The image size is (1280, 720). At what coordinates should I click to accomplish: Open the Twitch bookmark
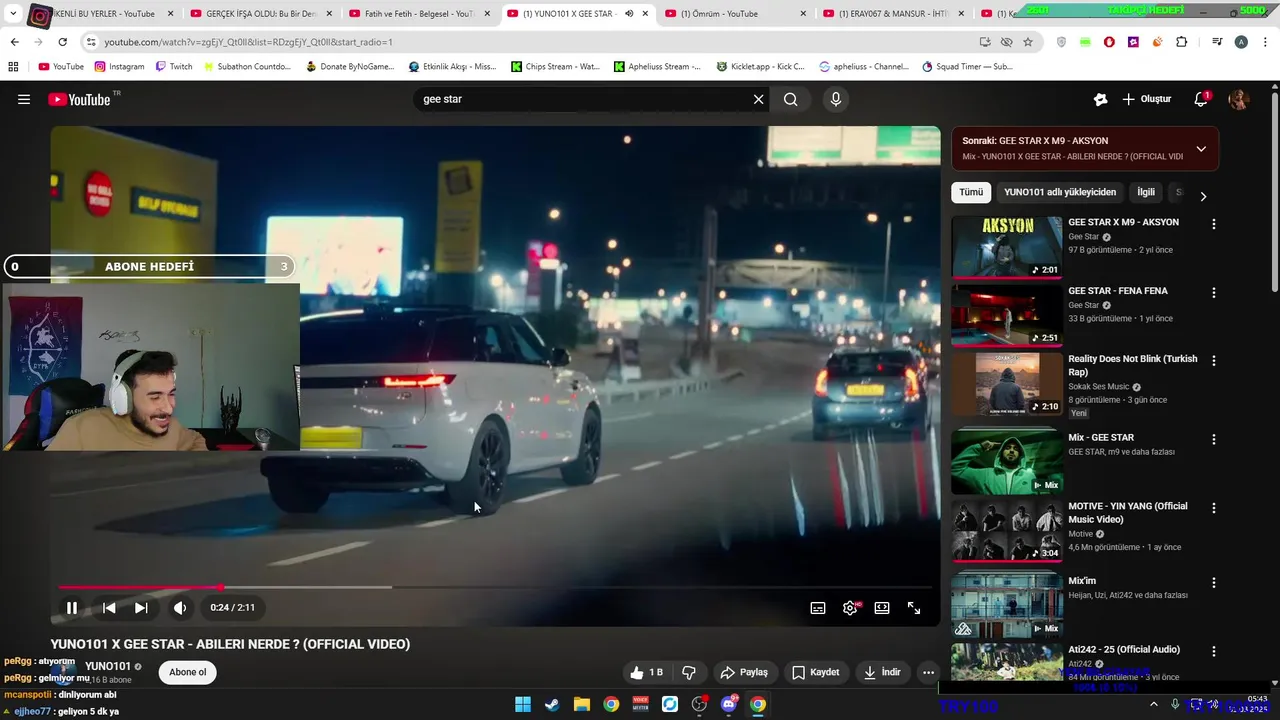coord(174,66)
